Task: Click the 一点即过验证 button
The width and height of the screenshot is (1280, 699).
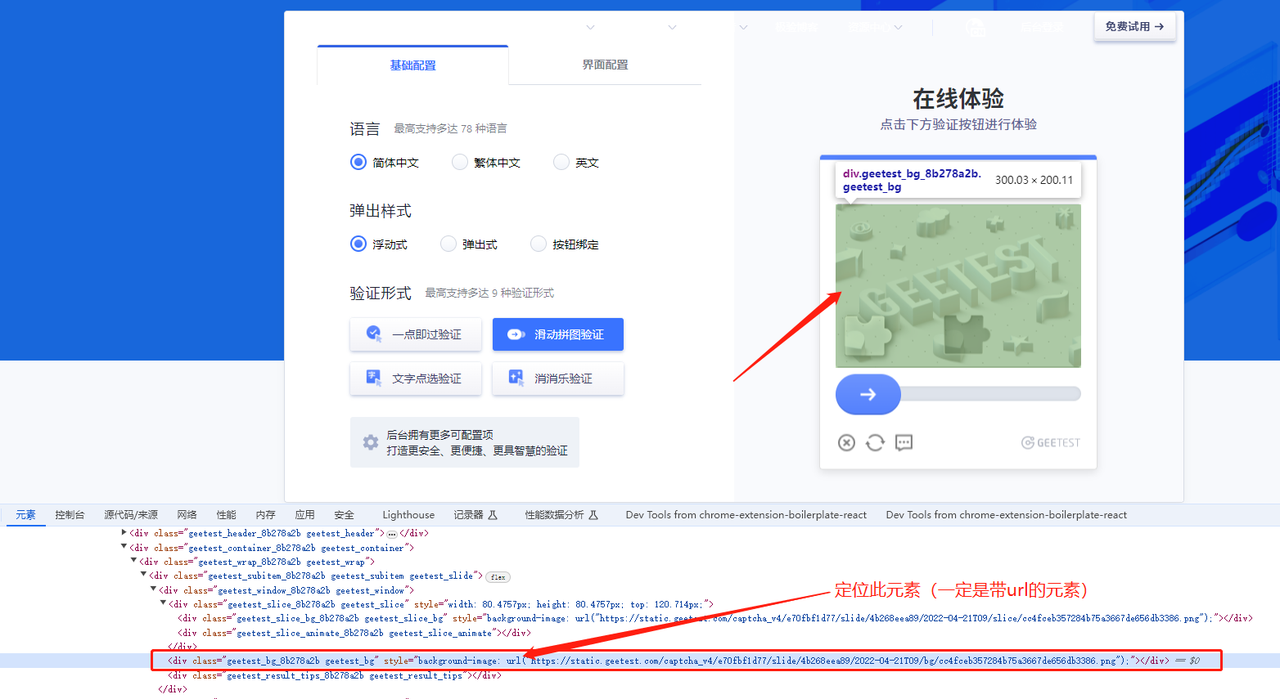Action: point(415,334)
